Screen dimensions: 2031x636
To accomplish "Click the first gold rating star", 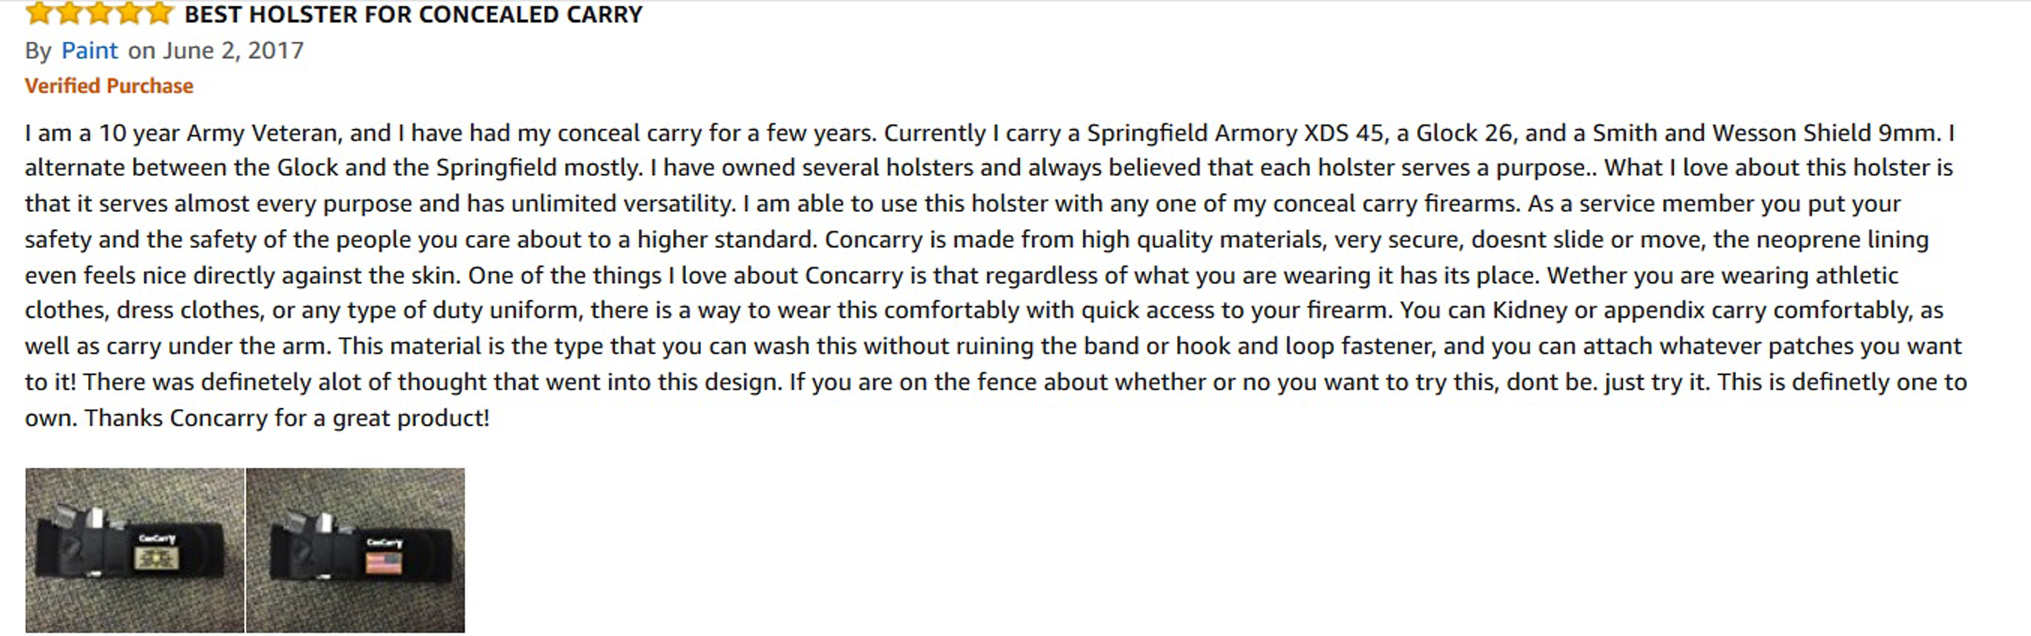I will coord(38,14).
